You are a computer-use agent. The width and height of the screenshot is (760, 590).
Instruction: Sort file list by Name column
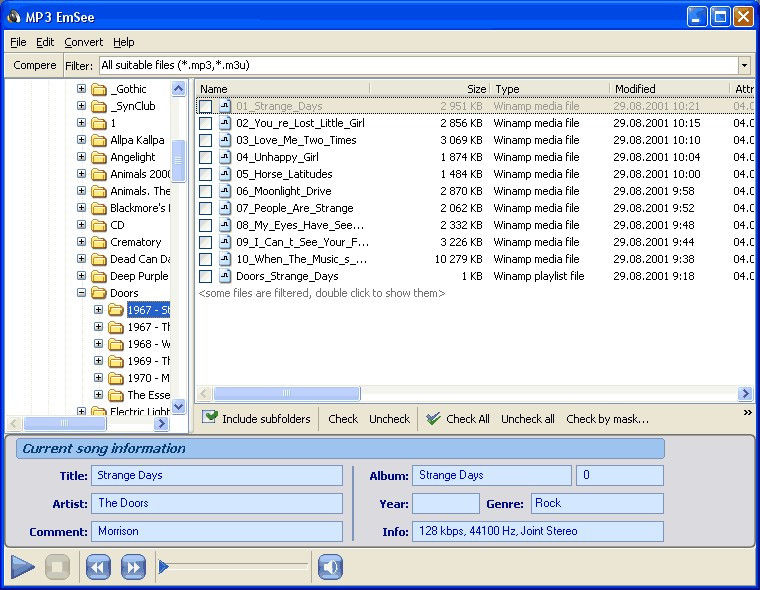click(283, 89)
